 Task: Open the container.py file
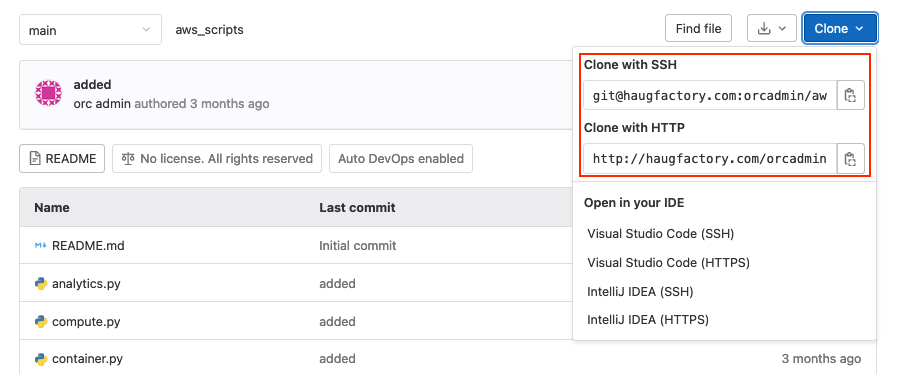click(x=88, y=359)
